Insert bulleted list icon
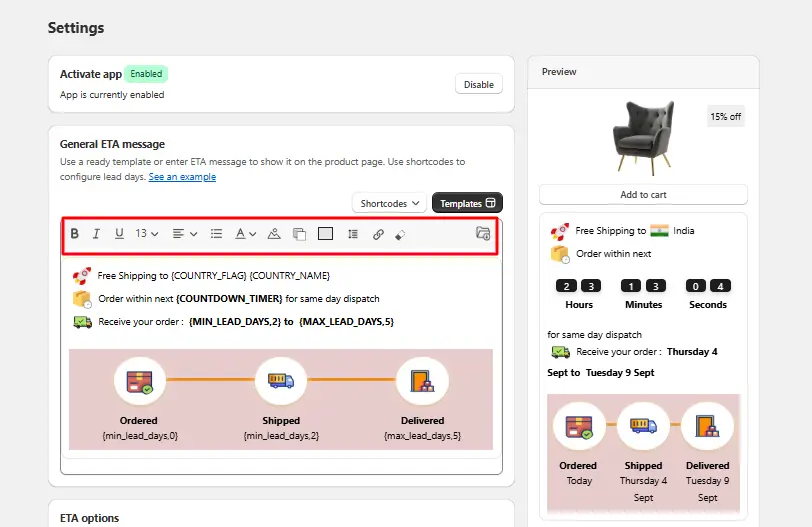This screenshot has height=527, width=812. (x=216, y=234)
